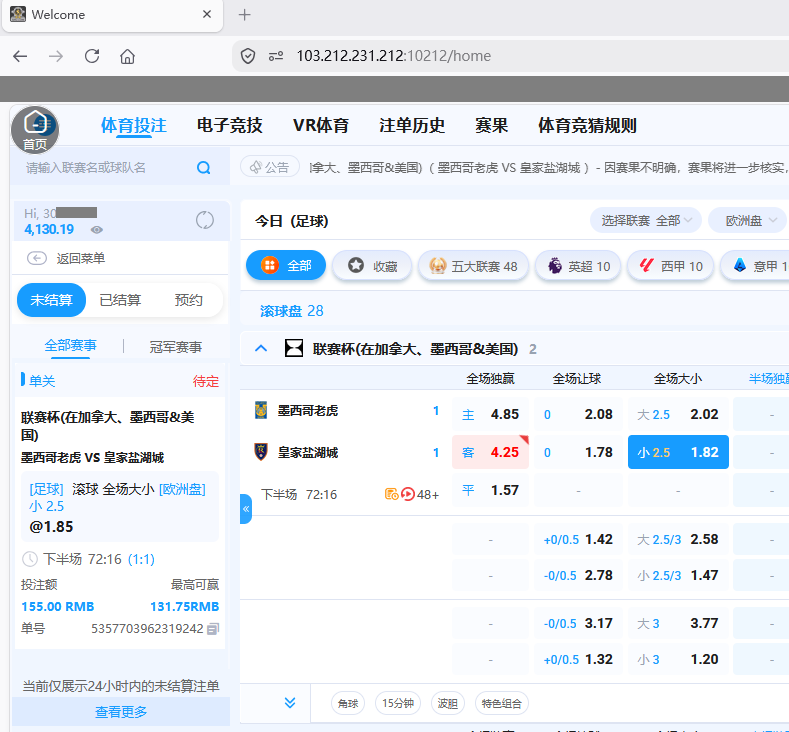
Task: Open the 48+ more markets link
Action: [x=428, y=495]
